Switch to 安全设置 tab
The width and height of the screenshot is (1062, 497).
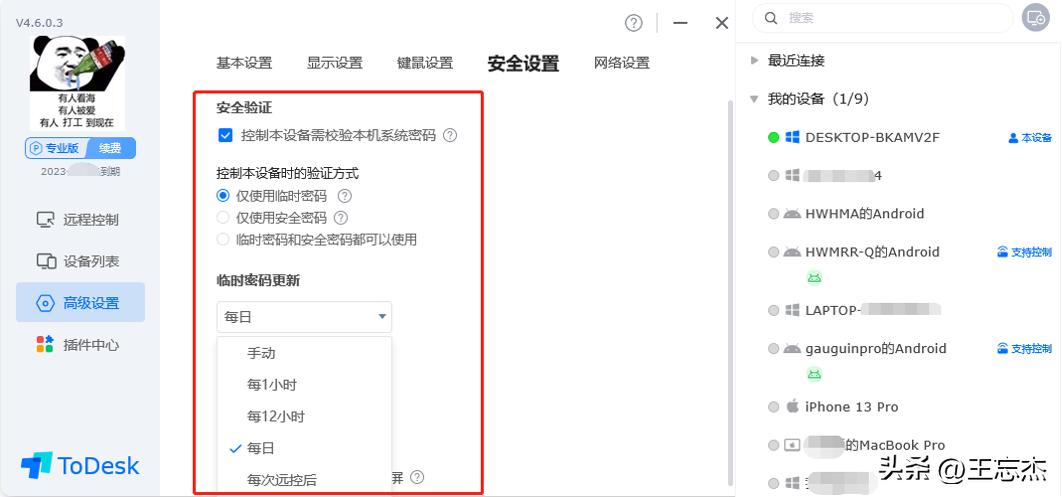524,64
